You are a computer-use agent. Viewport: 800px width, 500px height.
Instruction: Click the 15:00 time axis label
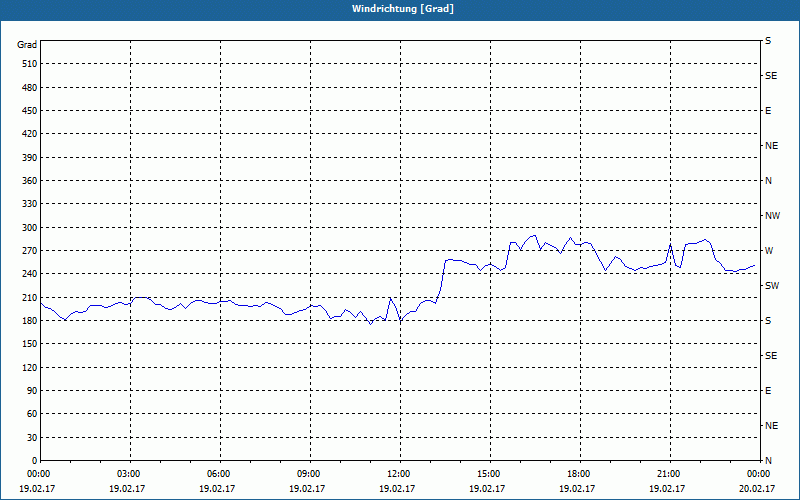(490, 474)
